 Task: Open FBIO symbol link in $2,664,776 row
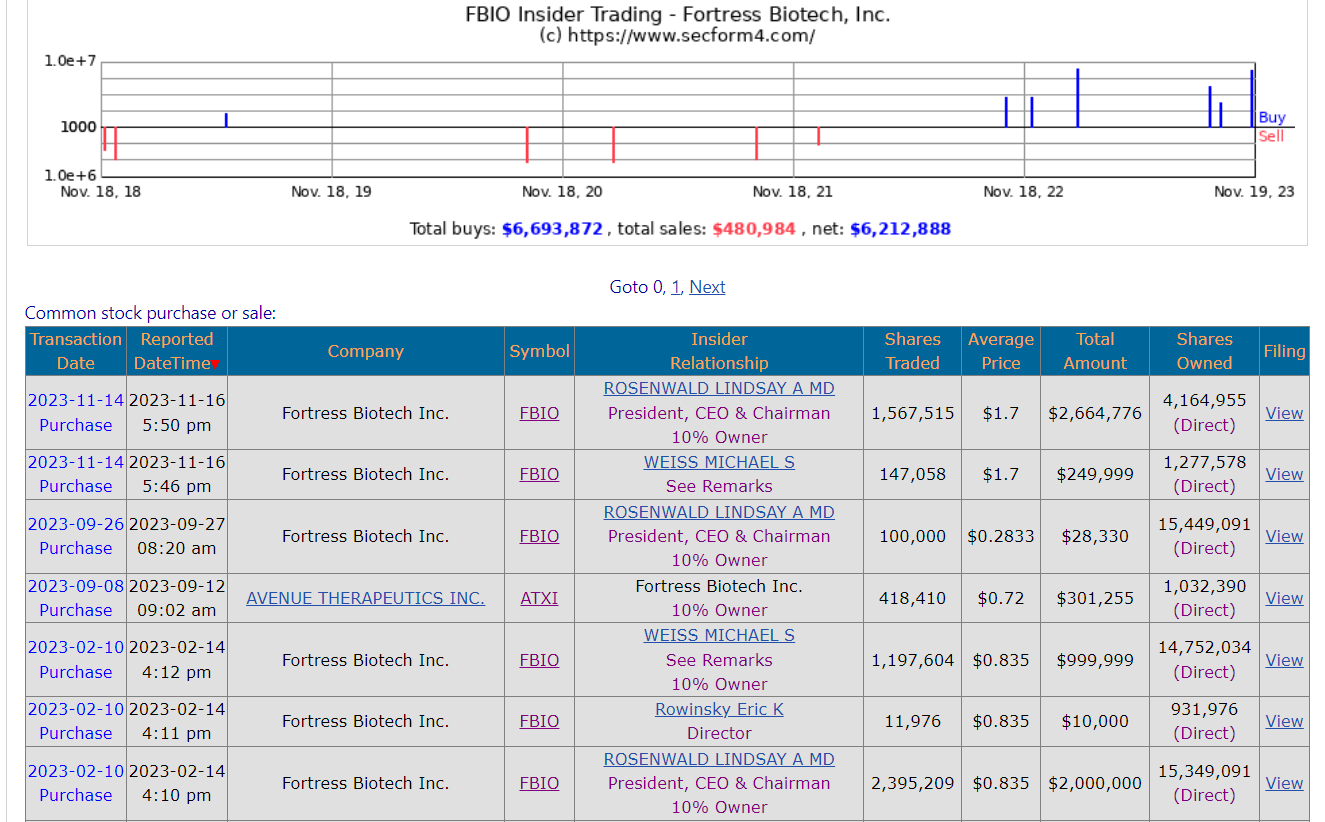tap(540, 412)
